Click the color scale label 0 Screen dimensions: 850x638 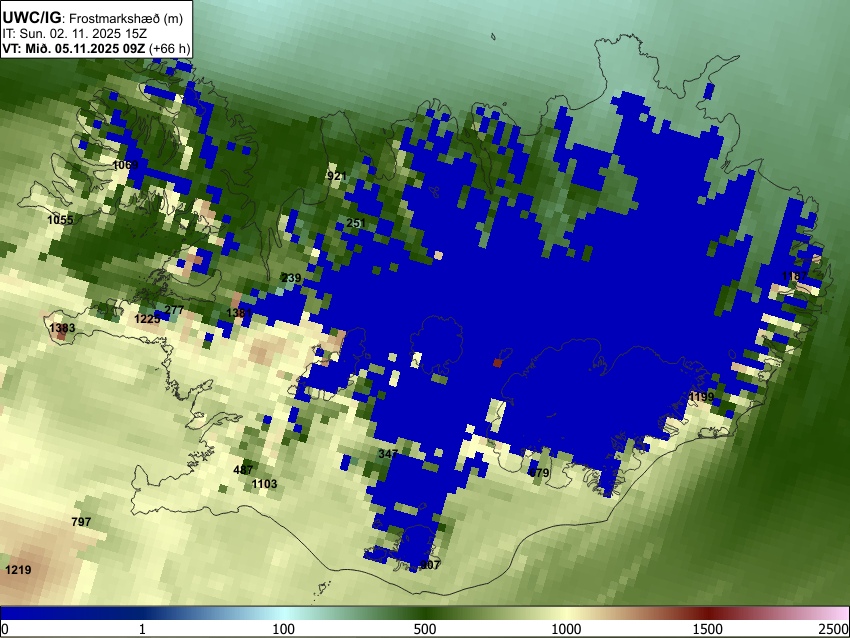pyautogui.click(x=5, y=629)
